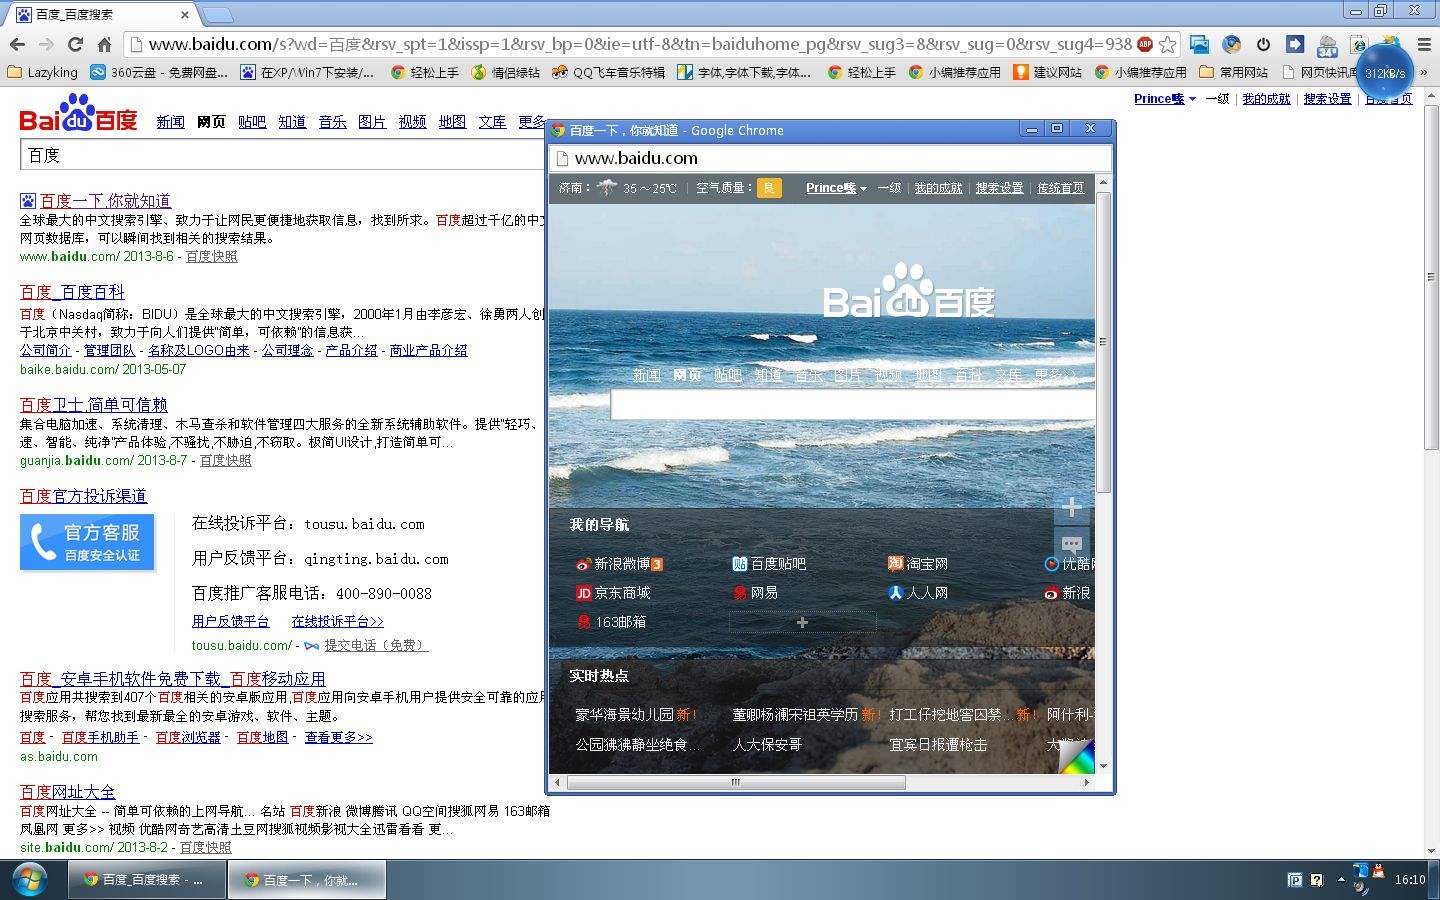Screen dimensions: 1440x900
Task: Click the 在线投诉平台>> link
Action: point(337,621)
